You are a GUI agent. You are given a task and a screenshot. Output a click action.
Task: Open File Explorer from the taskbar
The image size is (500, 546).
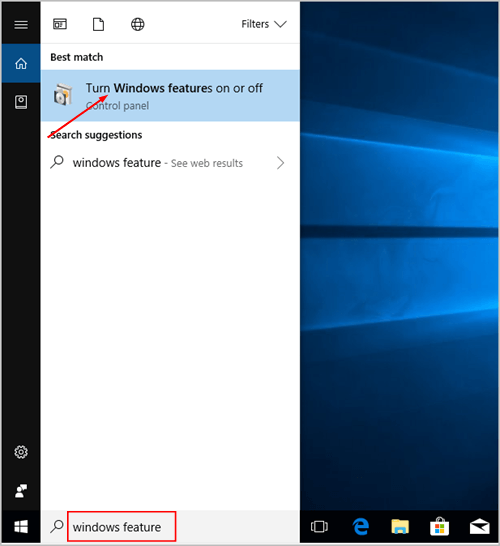[x=400, y=526]
